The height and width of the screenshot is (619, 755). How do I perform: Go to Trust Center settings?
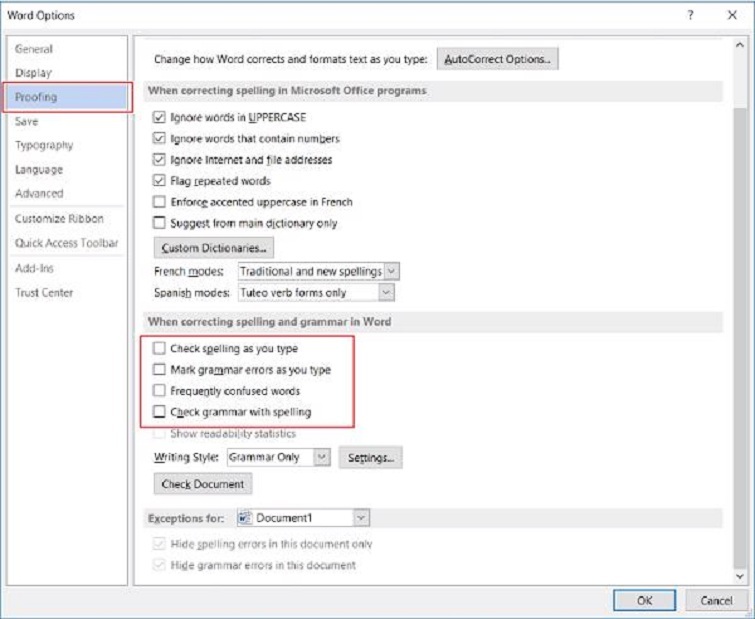(44, 292)
